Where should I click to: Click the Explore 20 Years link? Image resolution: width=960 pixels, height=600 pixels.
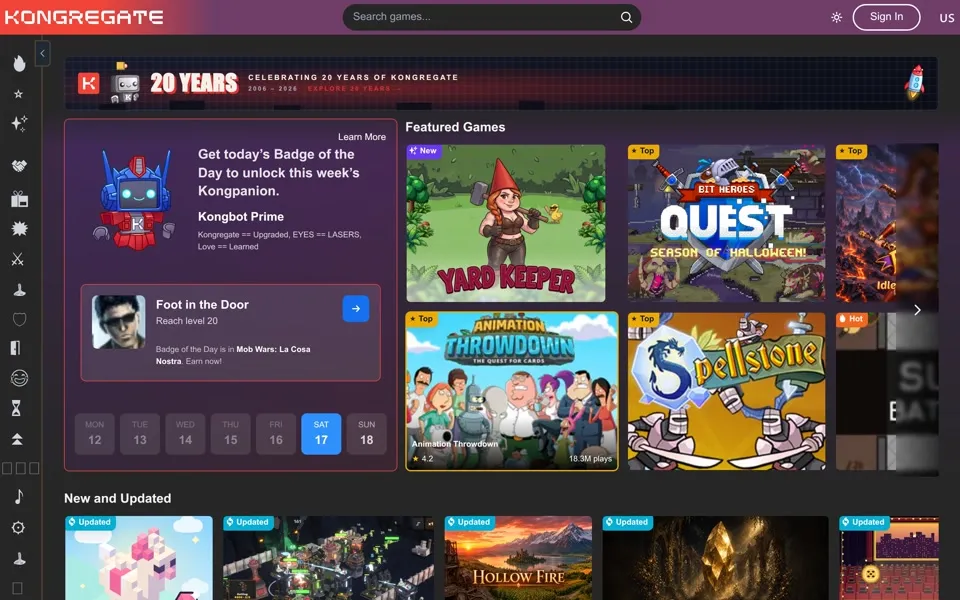point(354,89)
